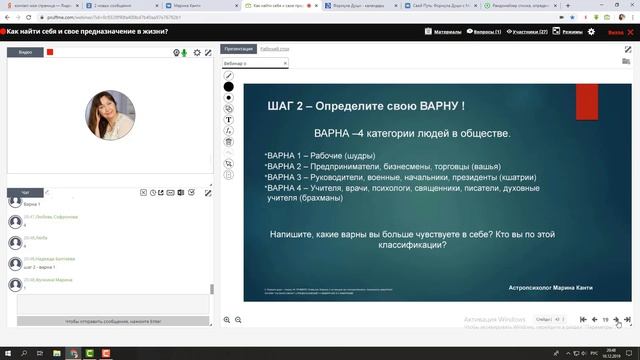Click the chat book-style icon
The width and height of the screenshot is (640, 360).
tap(181, 192)
